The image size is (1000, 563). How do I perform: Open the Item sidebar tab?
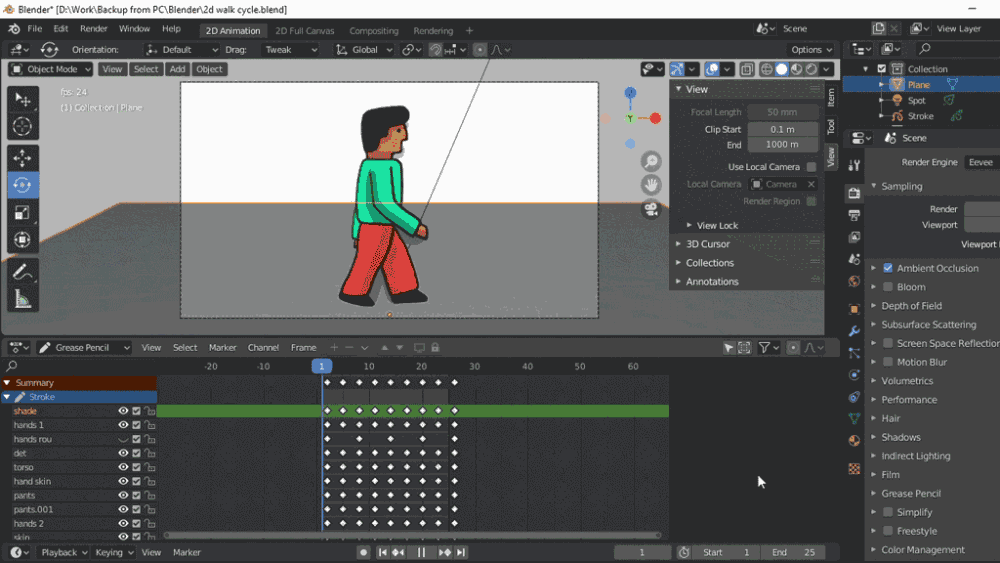[830, 98]
